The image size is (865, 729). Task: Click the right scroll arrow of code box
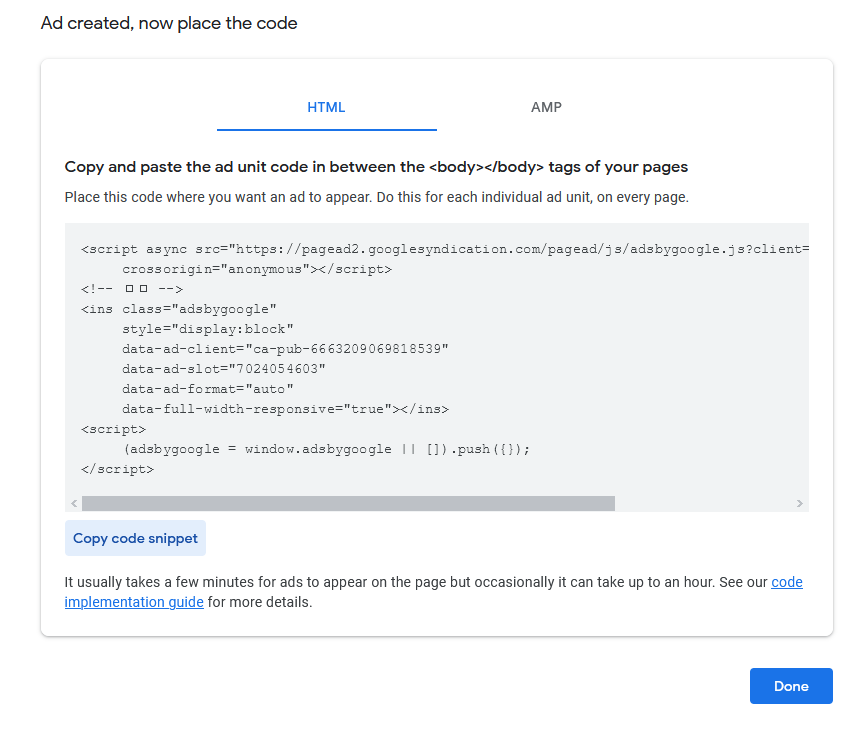click(799, 503)
